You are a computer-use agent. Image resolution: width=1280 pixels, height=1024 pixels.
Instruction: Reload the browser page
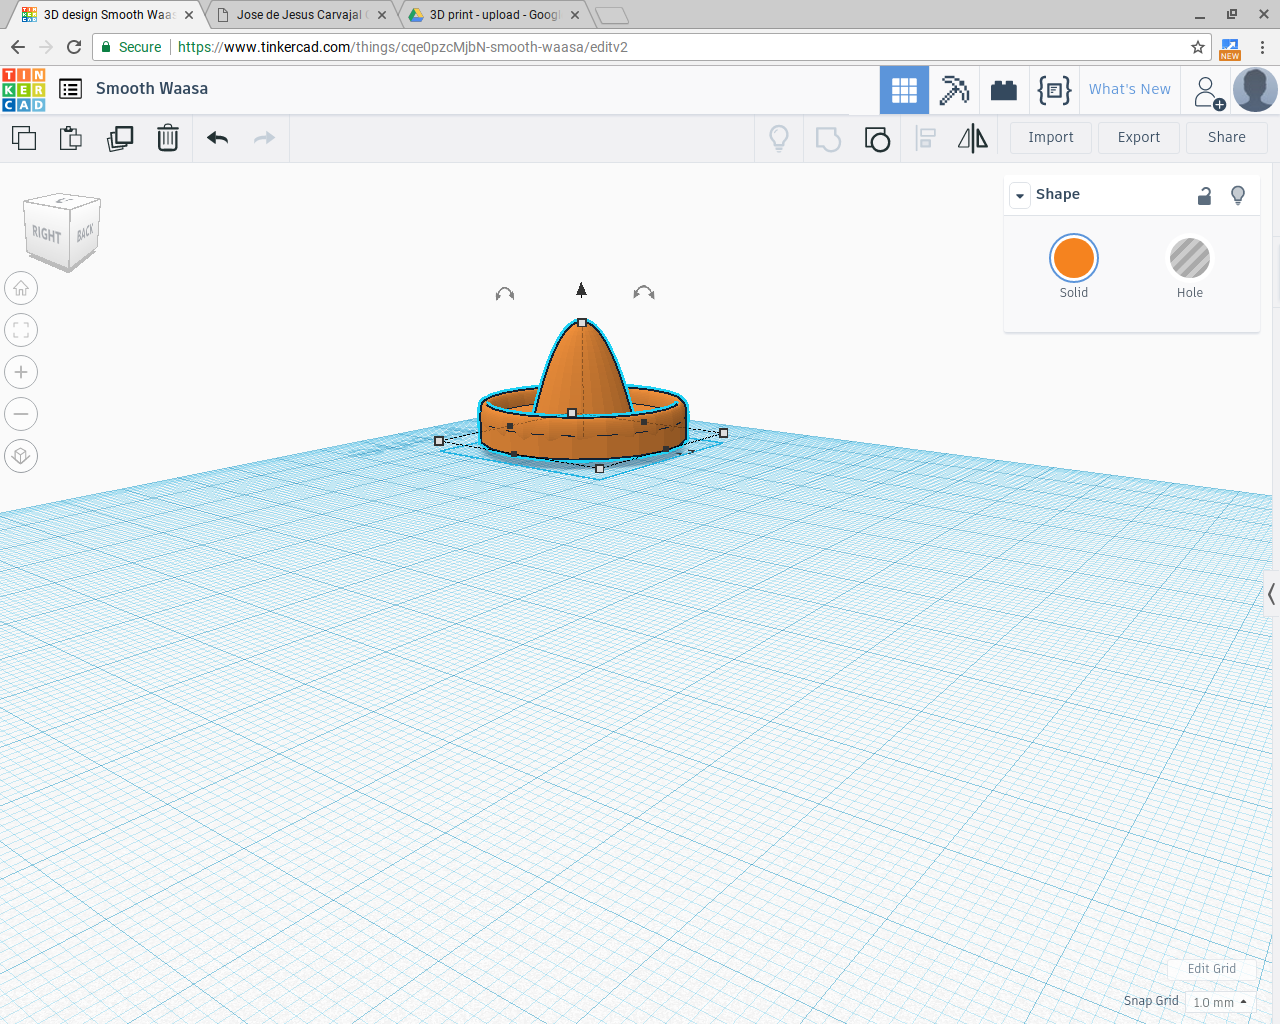pos(74,47)
